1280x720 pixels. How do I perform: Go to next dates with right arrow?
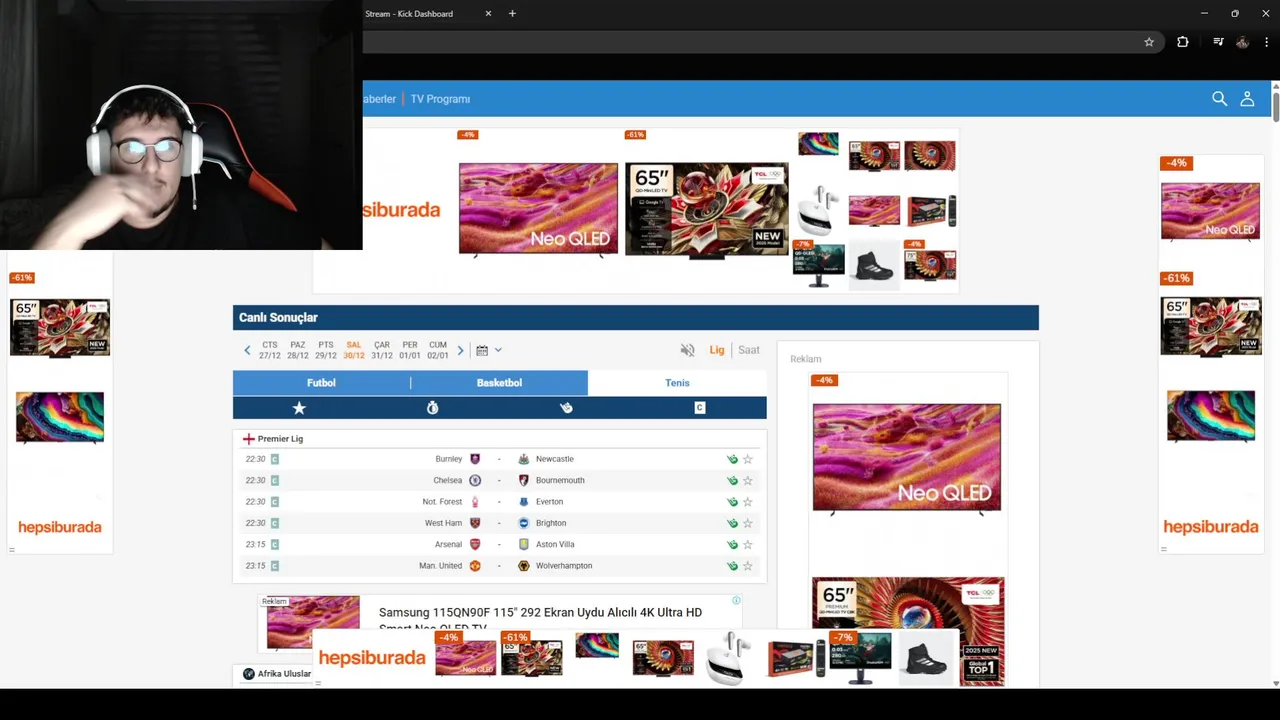click(x=460, y=350)
